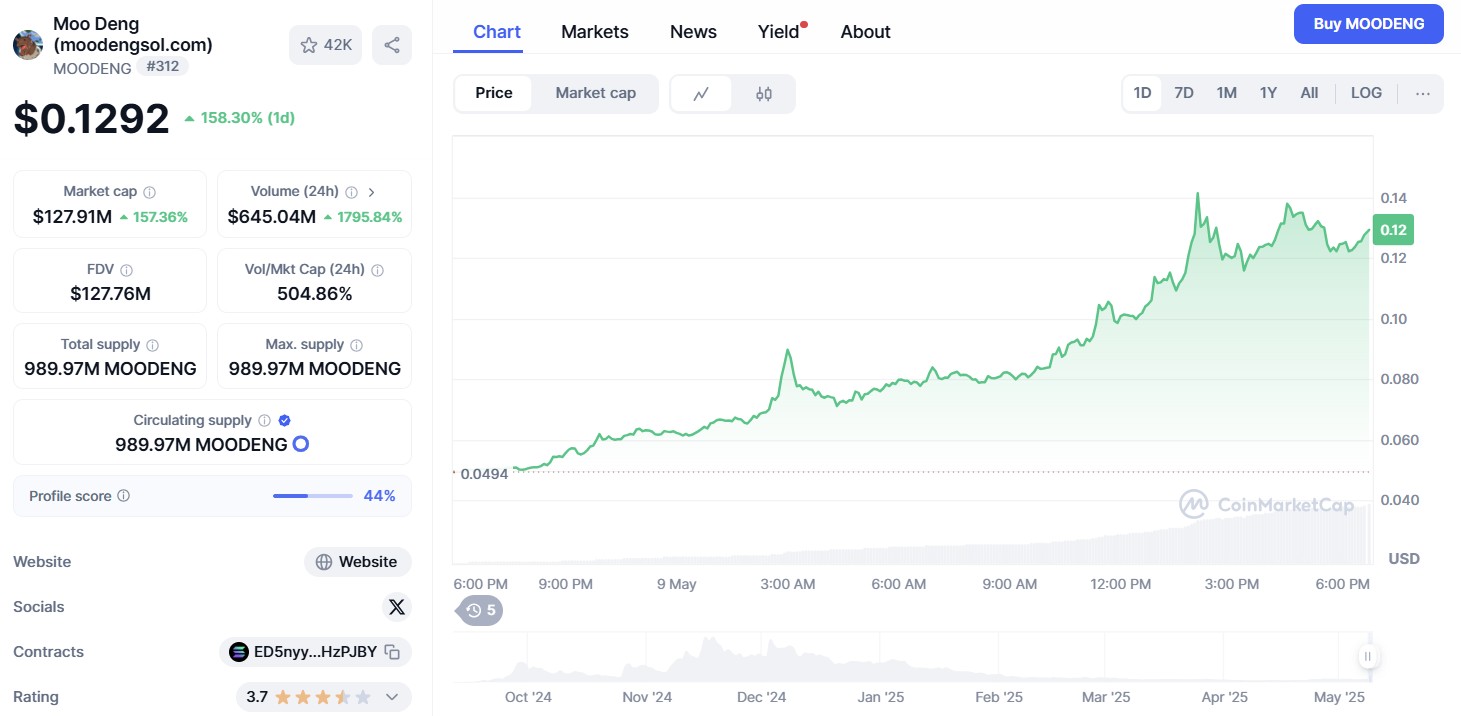Image resolution: width=1461 pixels, height=716 pixels.
Task: Click Market cap info icon
Action: 150,192
